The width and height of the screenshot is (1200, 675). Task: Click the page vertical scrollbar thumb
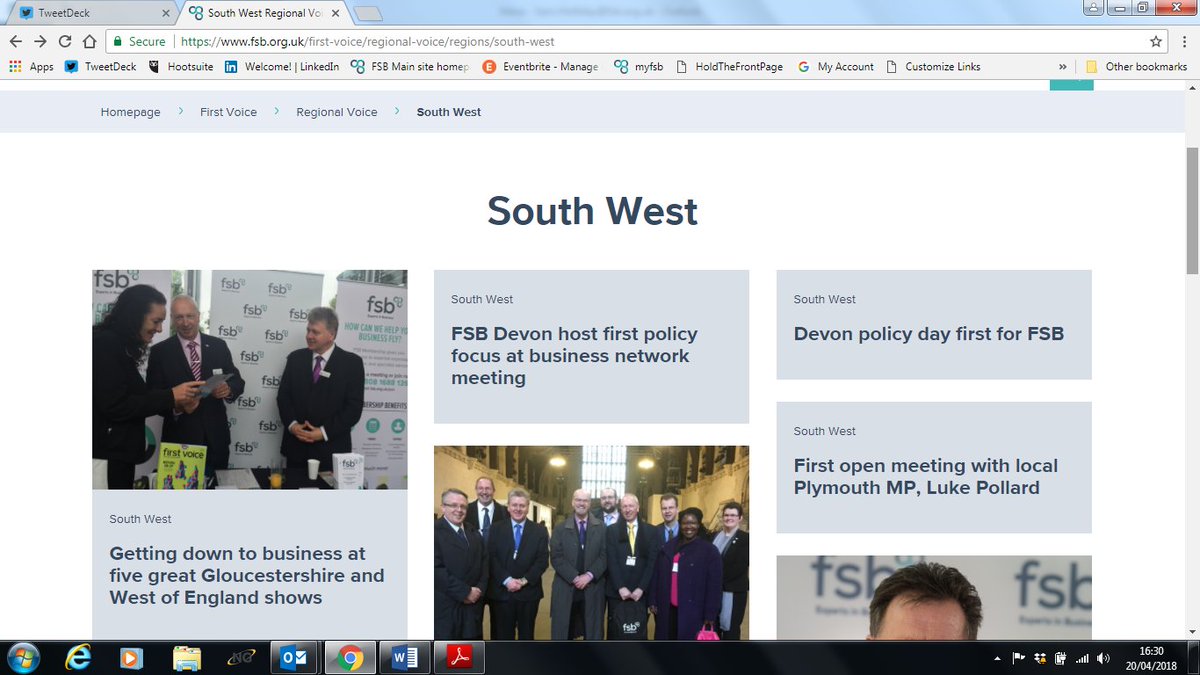pos(1191,210)
